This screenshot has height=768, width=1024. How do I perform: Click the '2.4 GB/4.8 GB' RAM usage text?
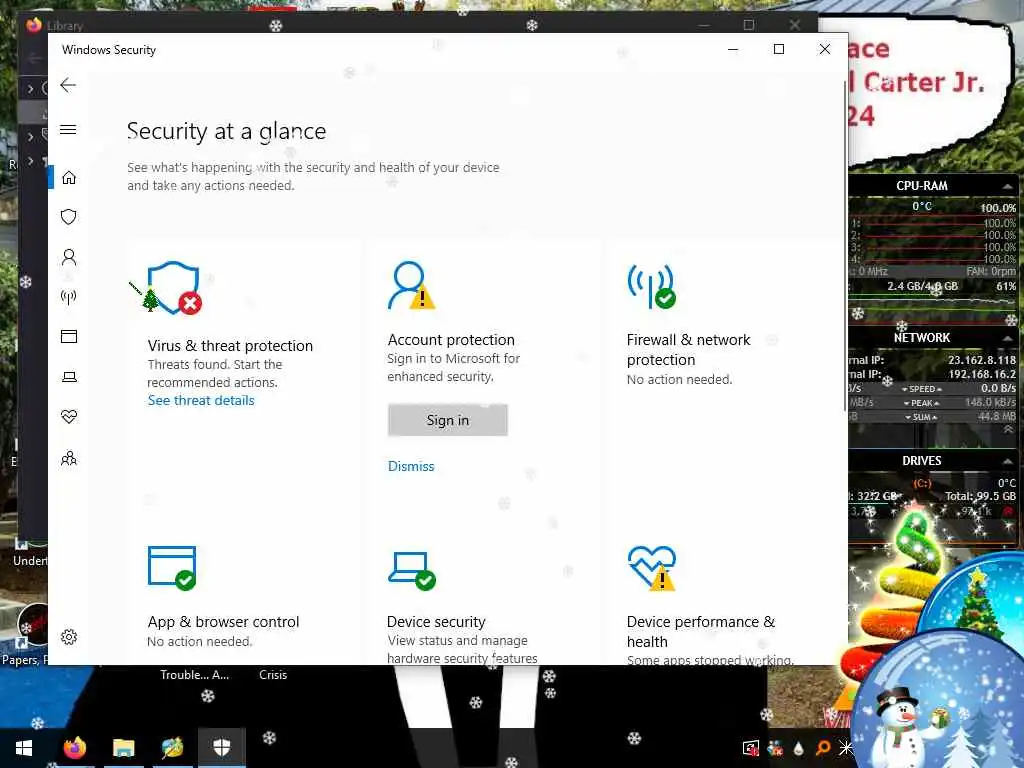click(922, 286)
